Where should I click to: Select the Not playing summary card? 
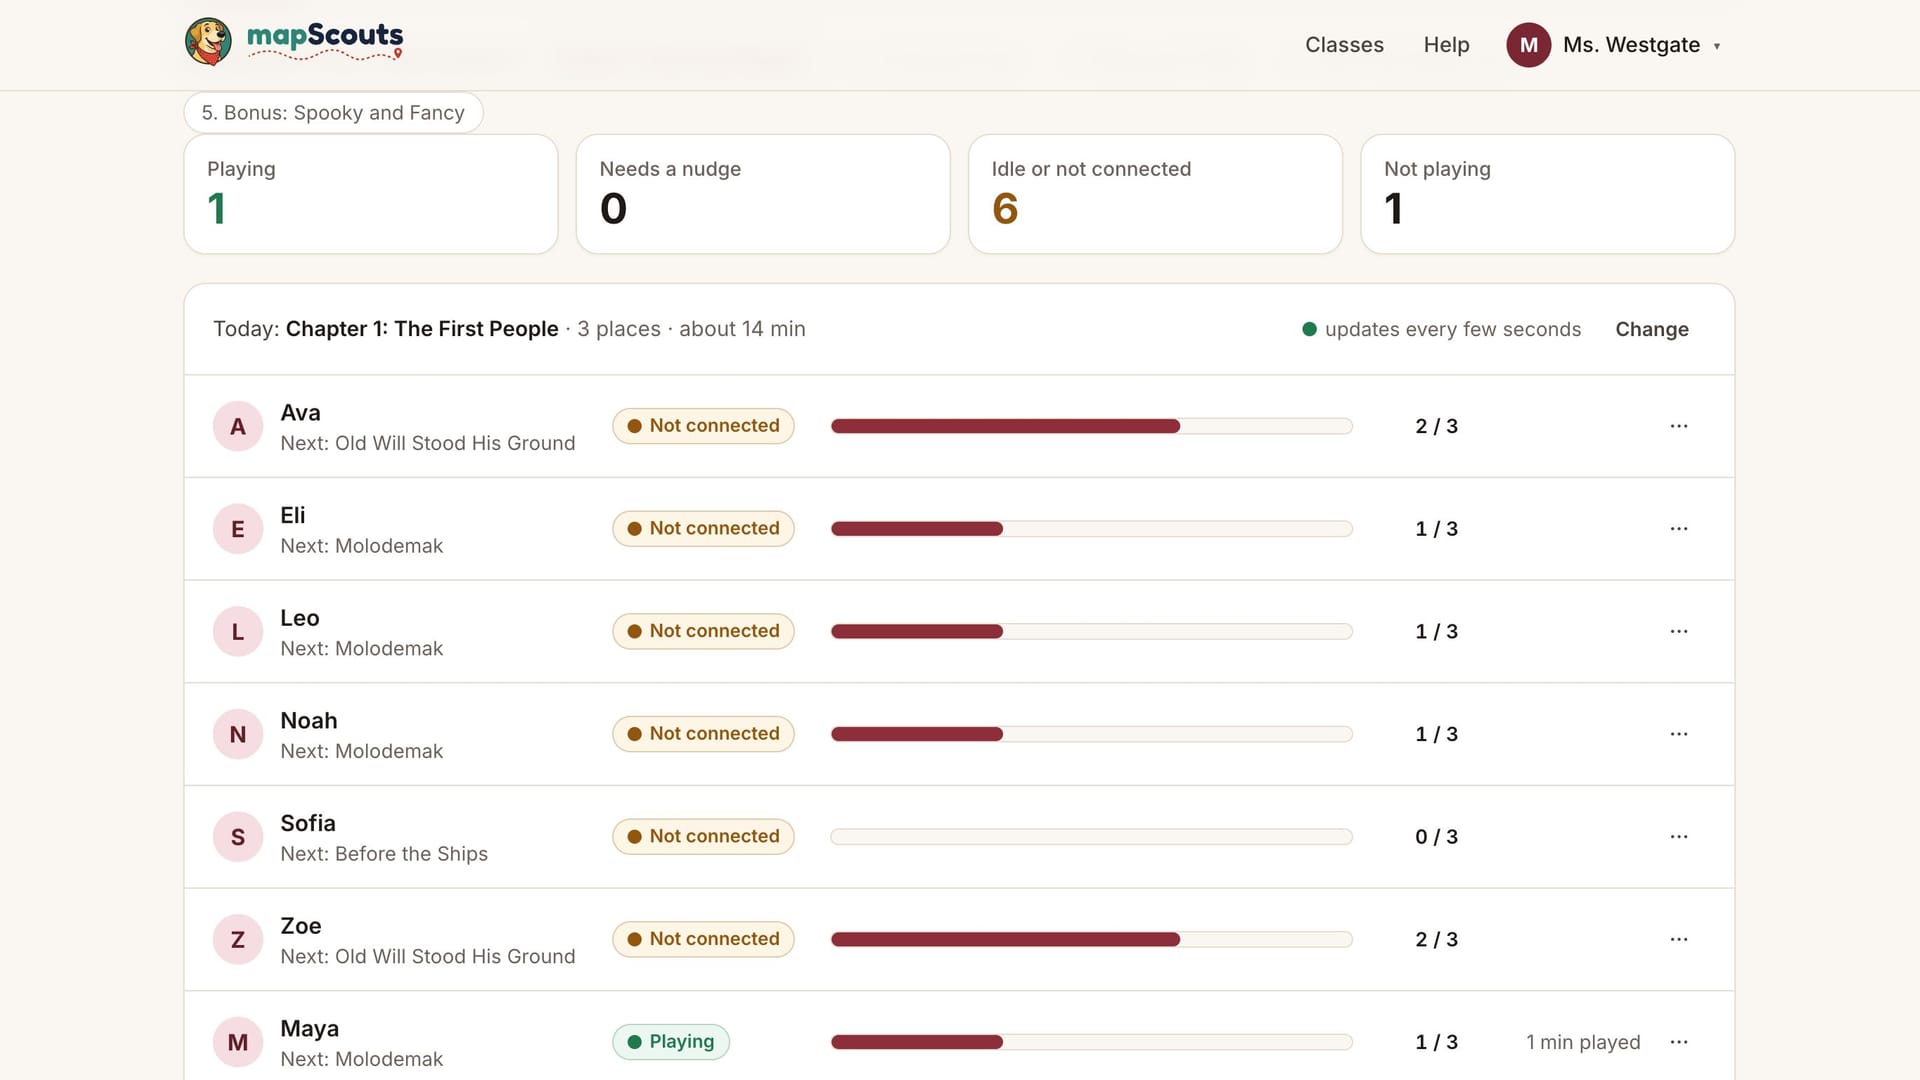tap(1547, 194)
